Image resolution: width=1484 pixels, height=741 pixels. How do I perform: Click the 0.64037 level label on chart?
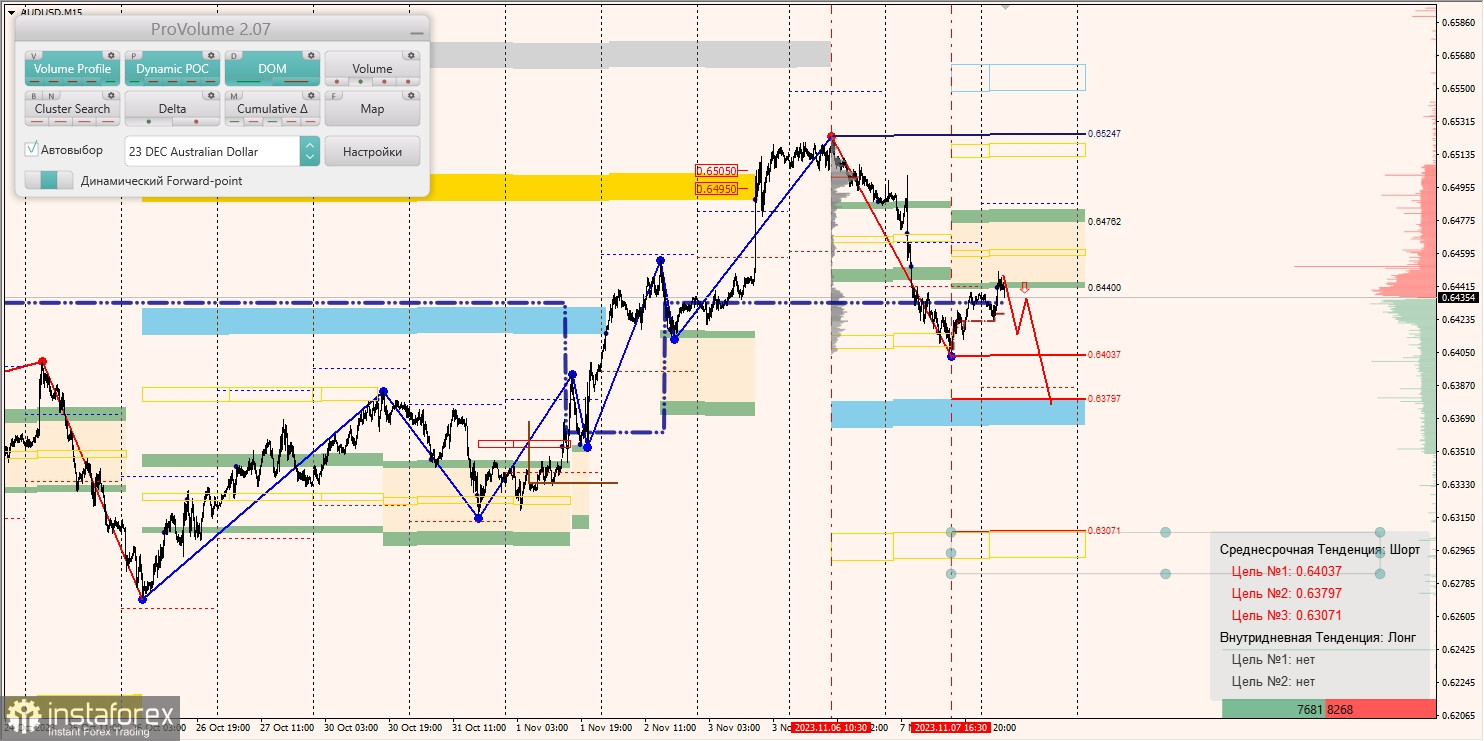[x=1104, y=354]
